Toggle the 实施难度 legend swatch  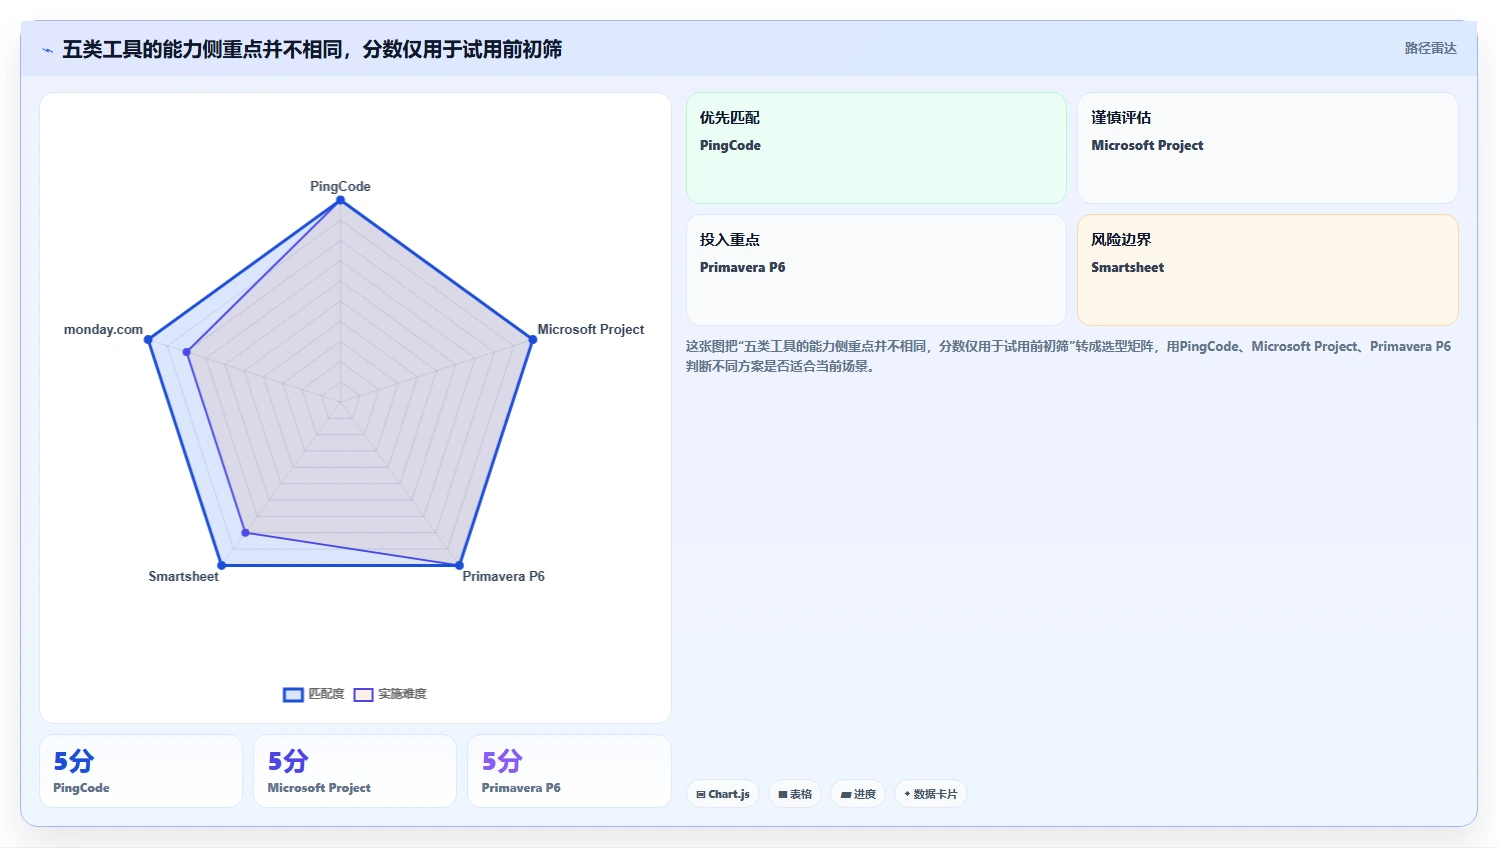point(363,694)
